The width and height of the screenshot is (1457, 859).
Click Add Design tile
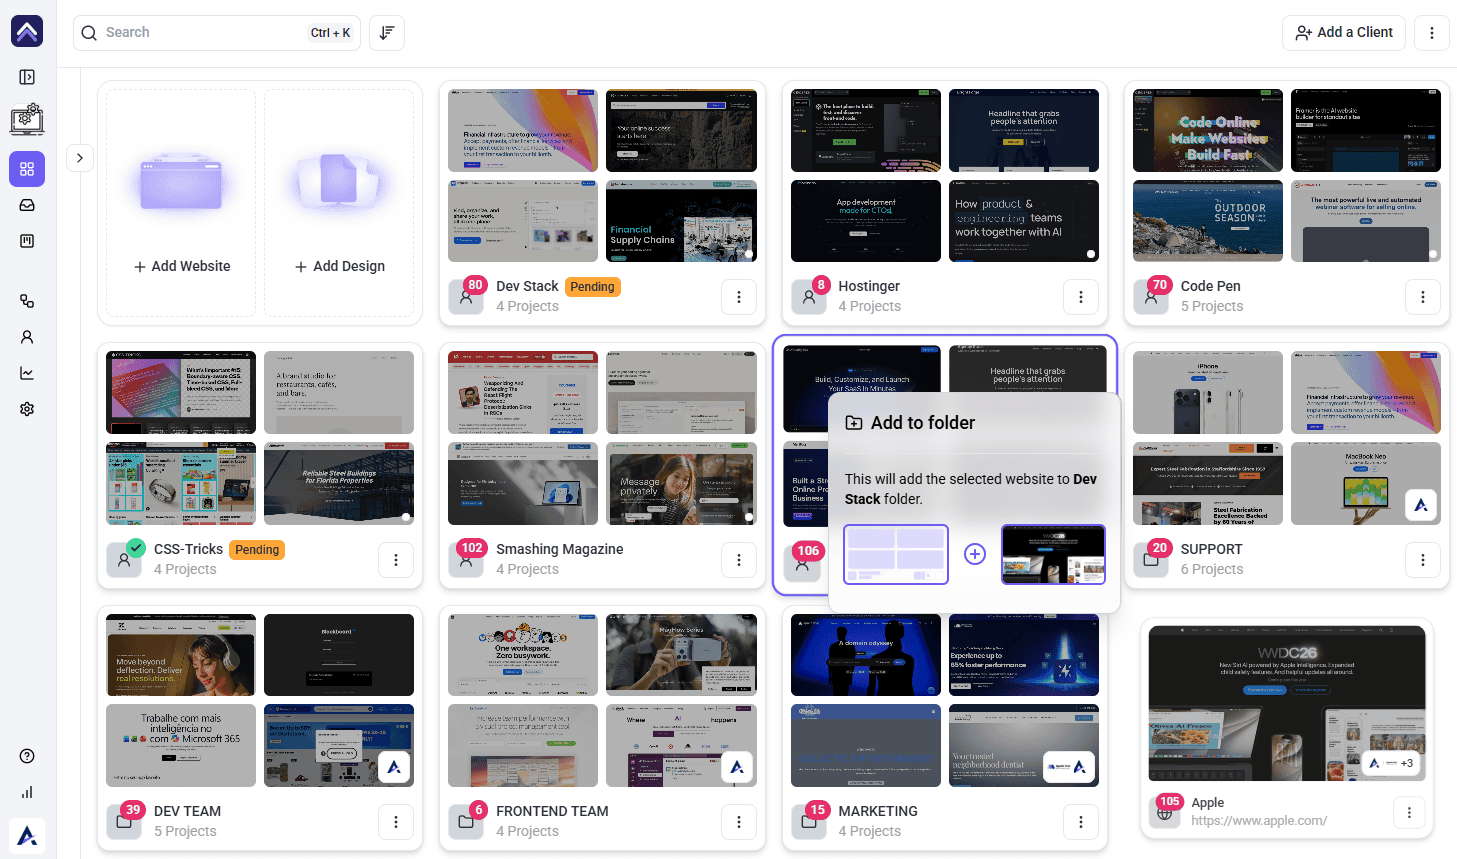(x=339, y=202)
